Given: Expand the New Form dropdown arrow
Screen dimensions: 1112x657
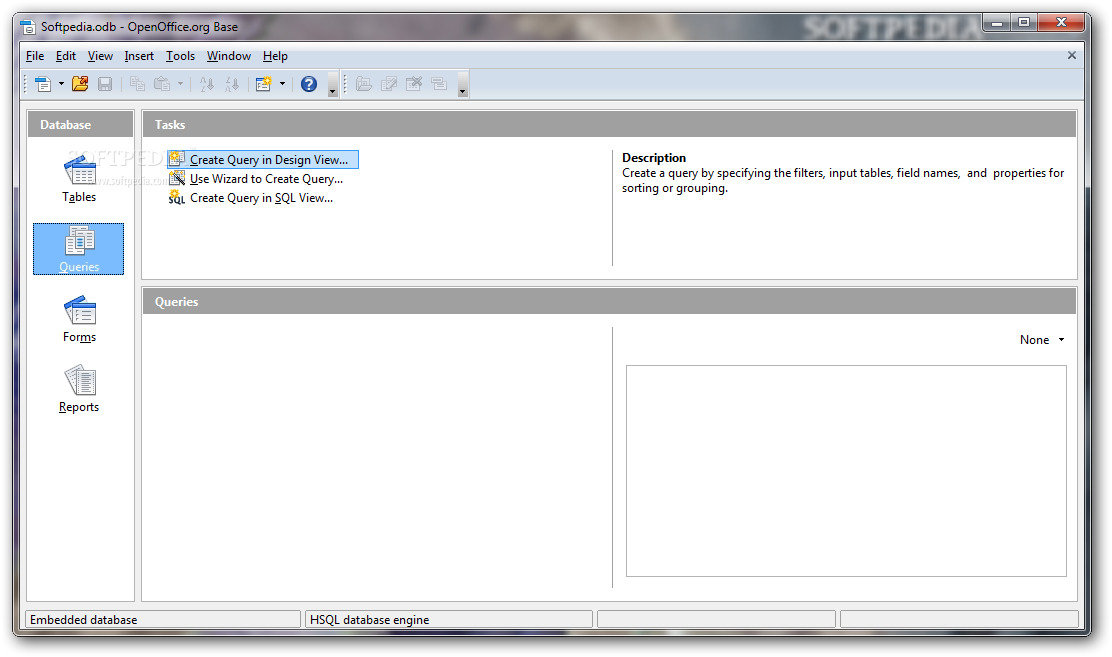Looking at the screenshot, I should click(282, 84).
